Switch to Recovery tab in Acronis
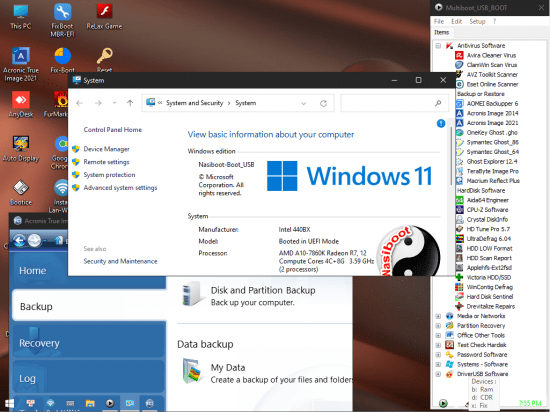Viewport: 550px width, 412px height. [x=89, y=341]
